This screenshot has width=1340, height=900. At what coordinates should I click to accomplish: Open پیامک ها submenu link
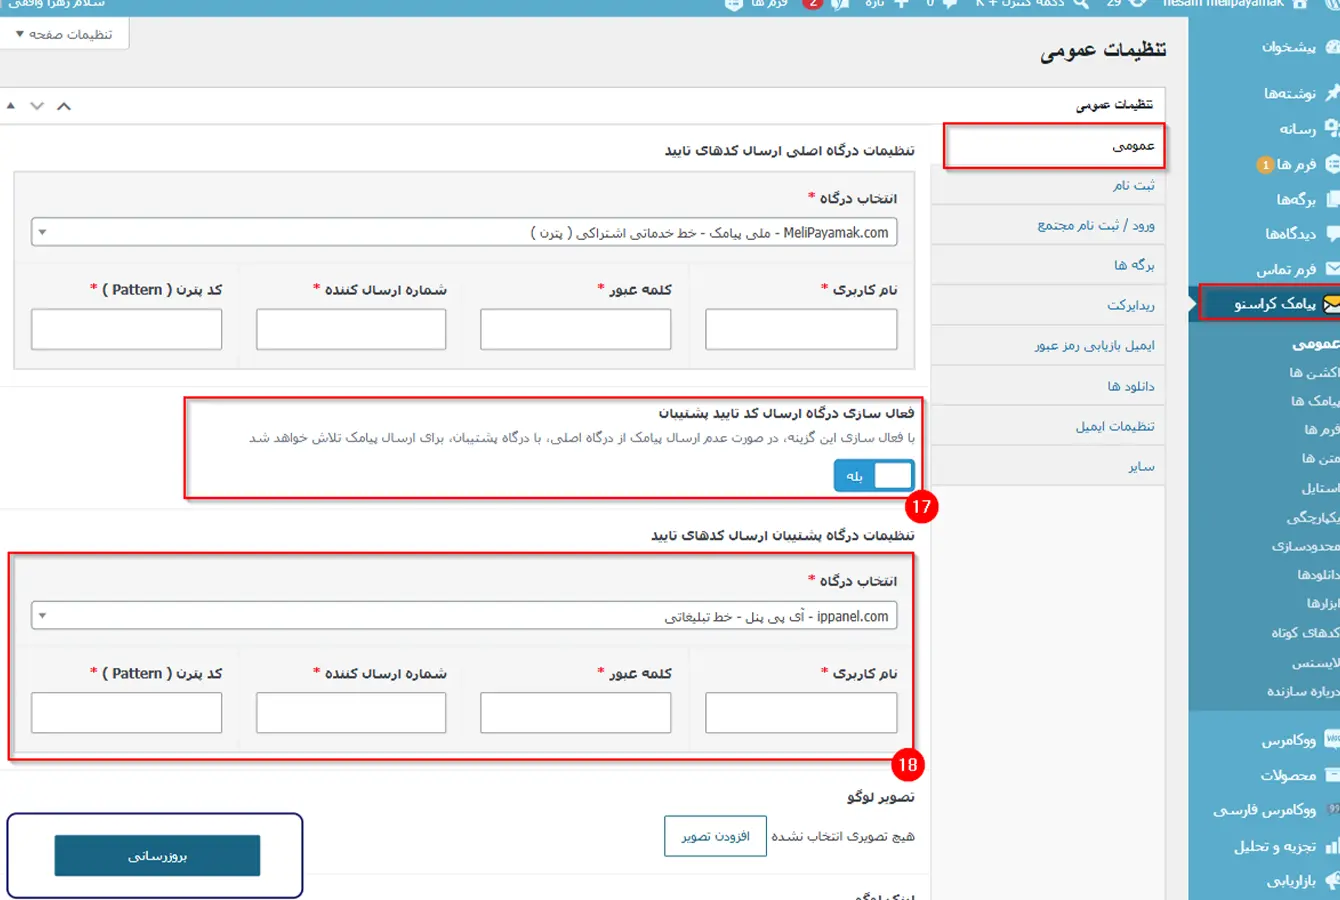(1315, 401)
